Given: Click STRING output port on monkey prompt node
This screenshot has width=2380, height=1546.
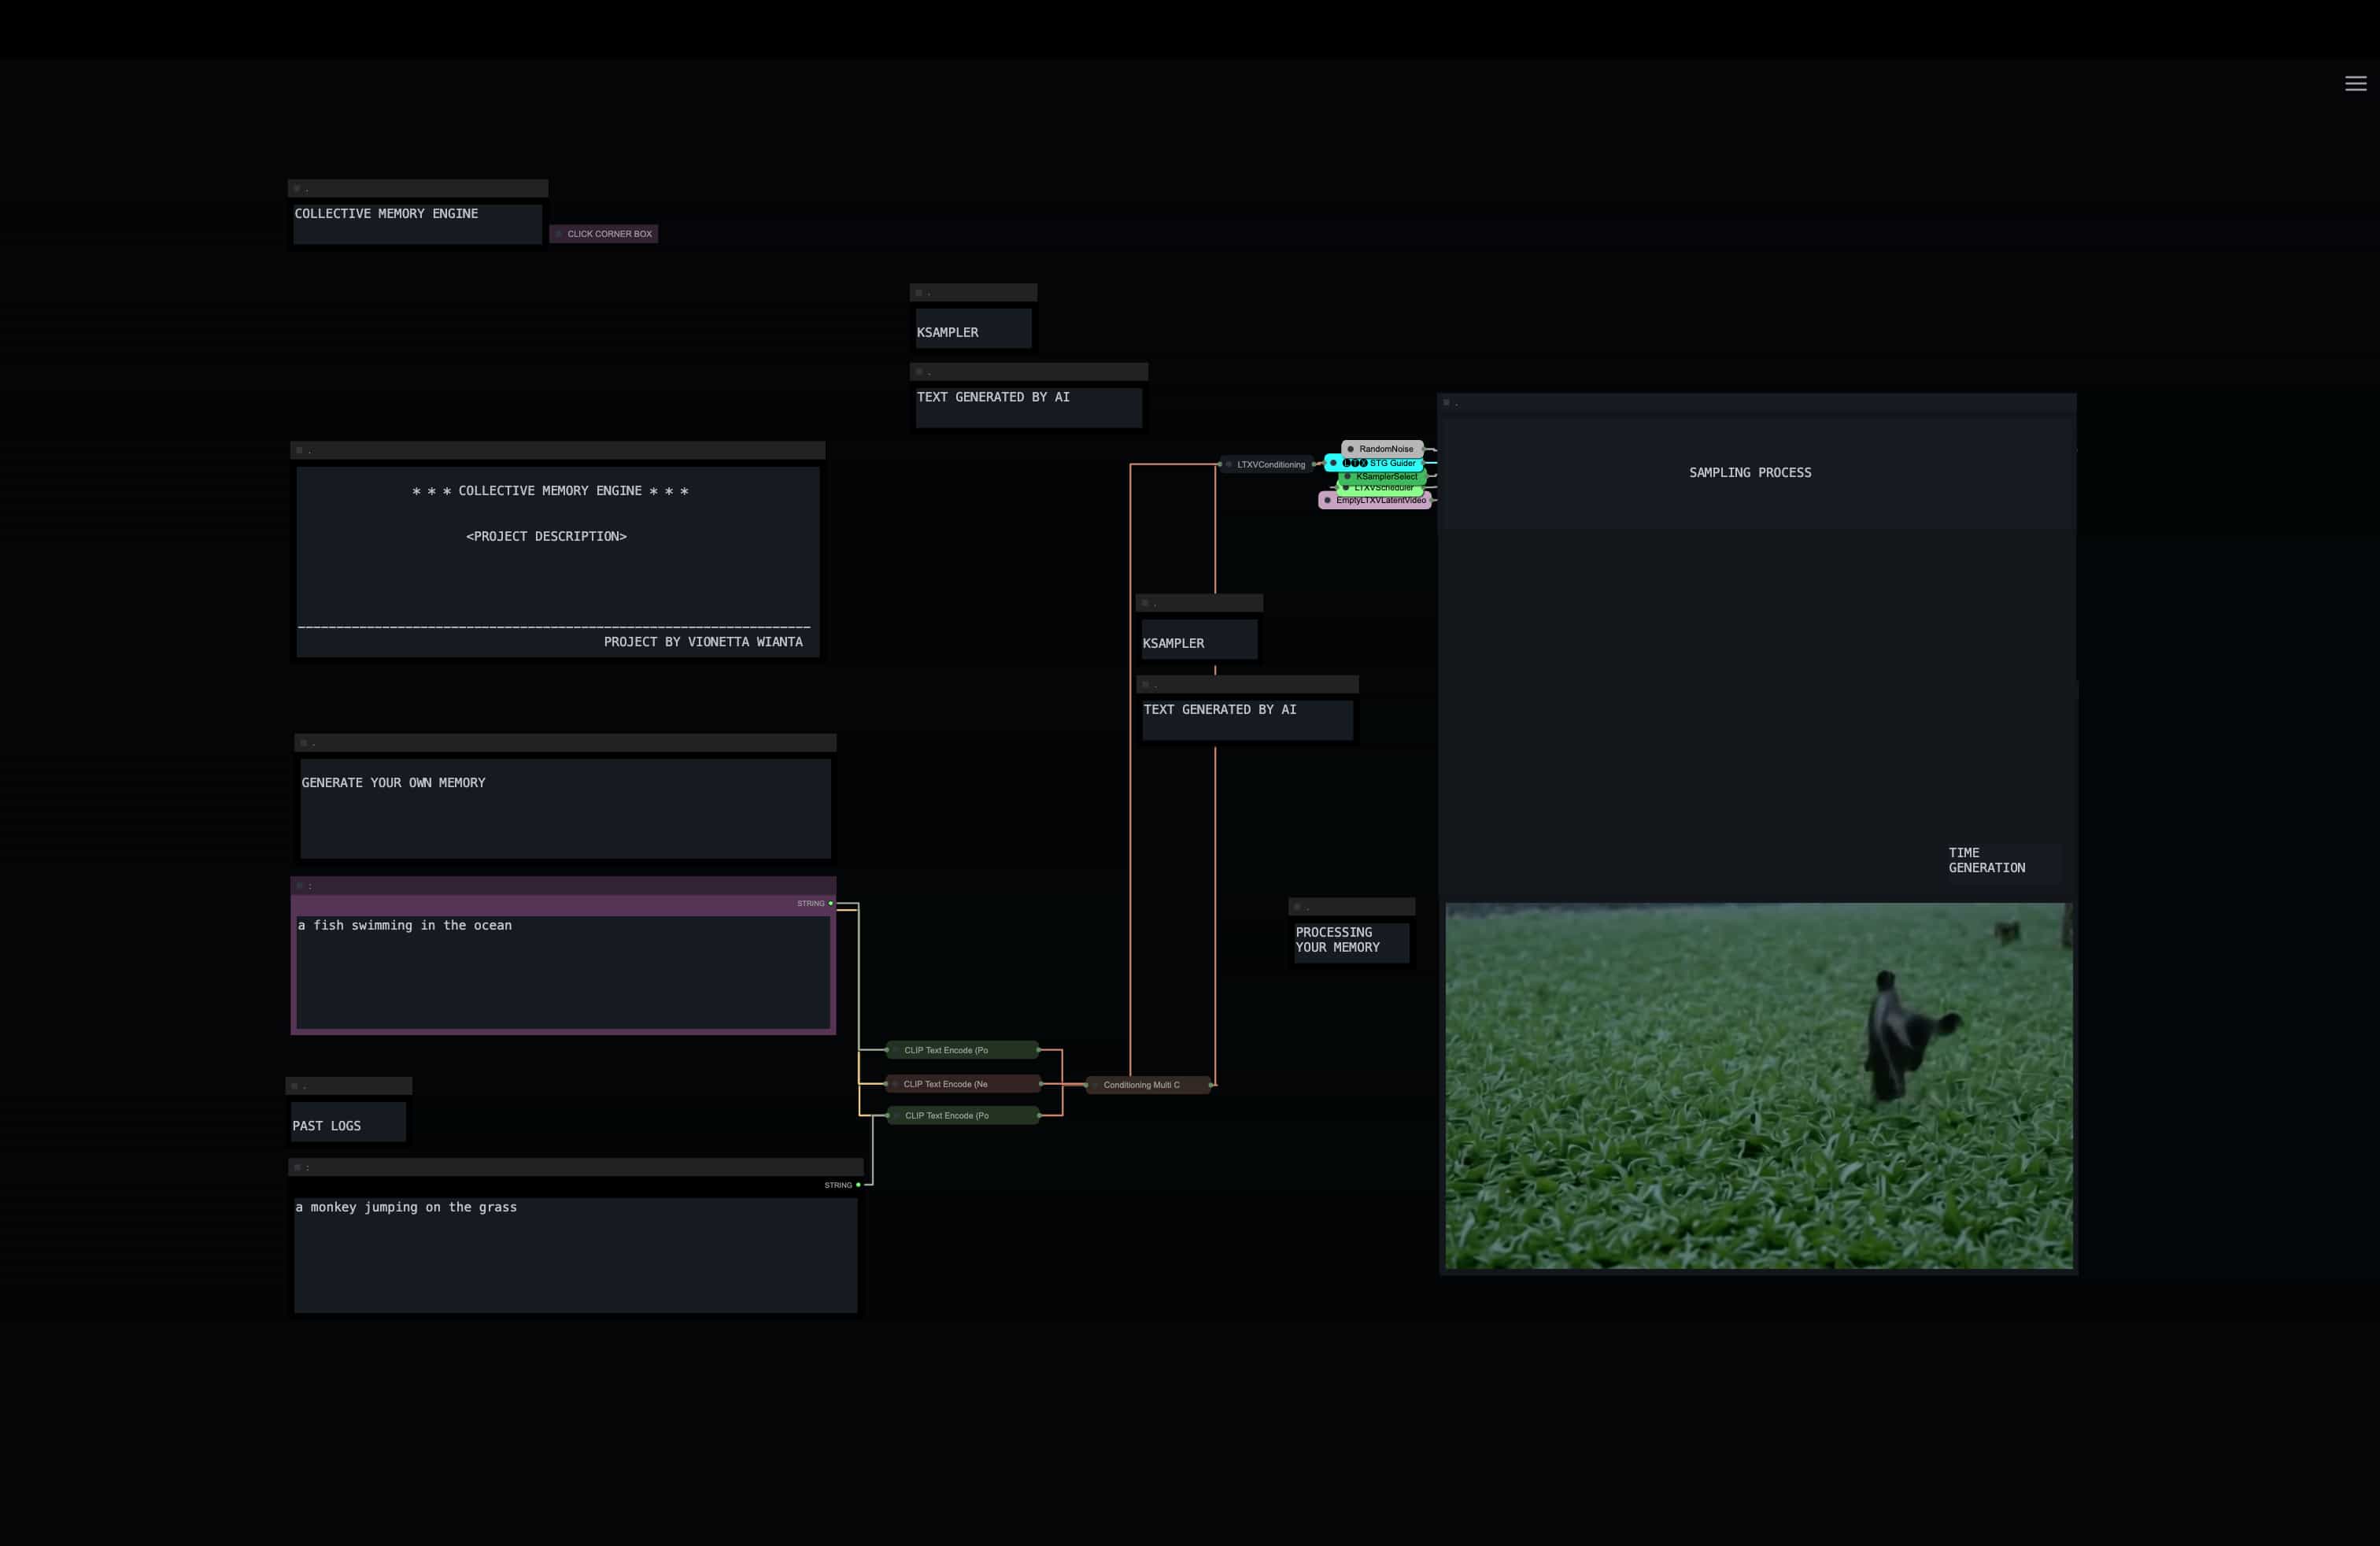Looking at the screenshot, I should point(858,1185).
